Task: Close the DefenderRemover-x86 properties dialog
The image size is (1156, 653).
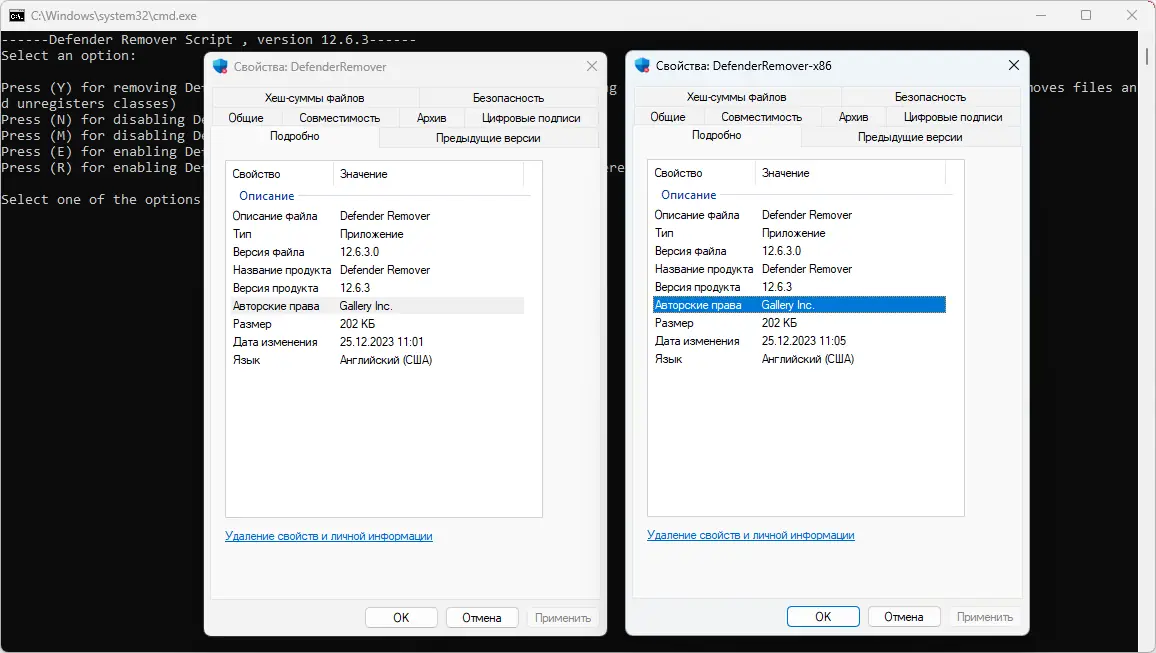Action: point(1014,66)
